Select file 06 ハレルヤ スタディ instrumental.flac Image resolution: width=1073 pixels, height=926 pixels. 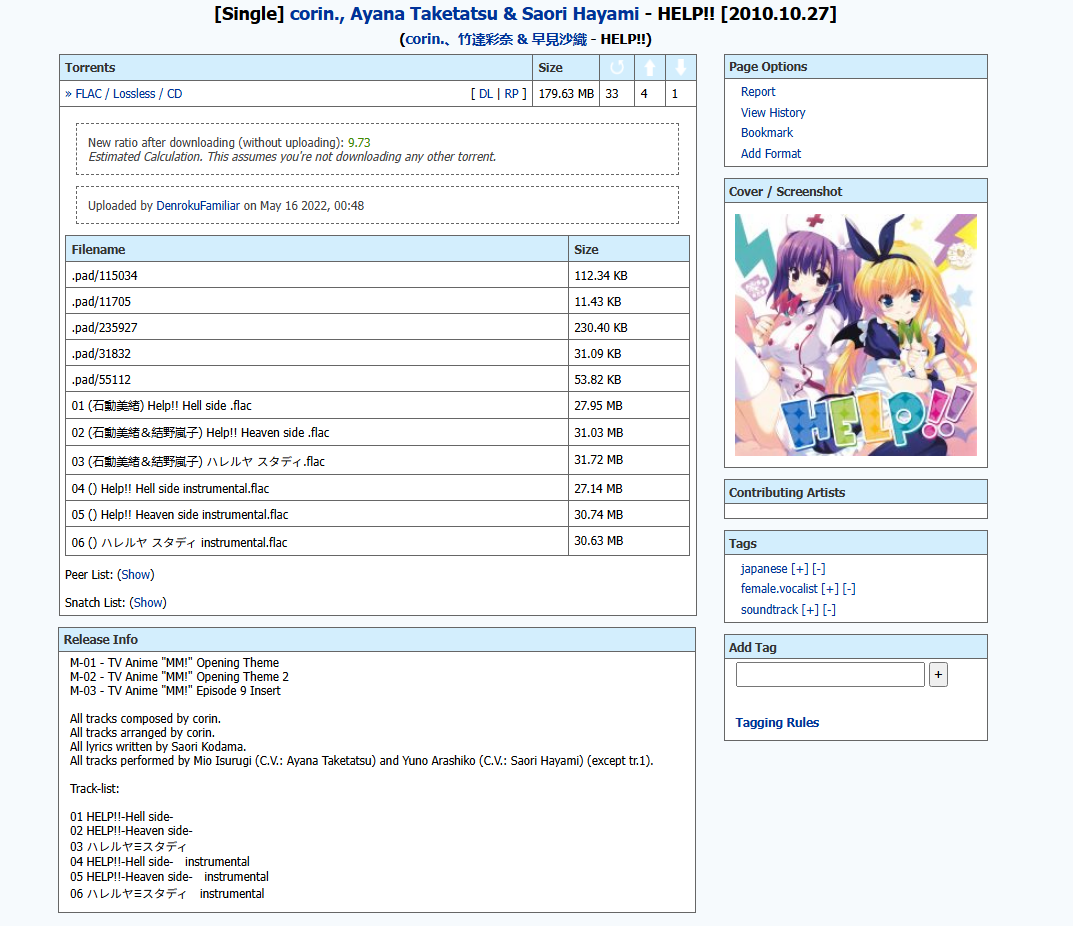(378, 541)
